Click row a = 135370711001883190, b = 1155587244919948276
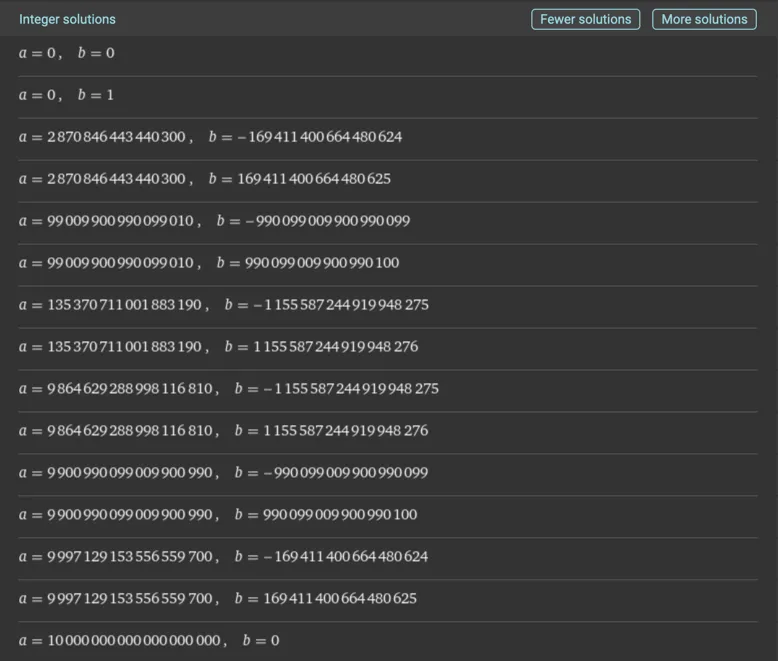The image size is (778, 661). 218,347
